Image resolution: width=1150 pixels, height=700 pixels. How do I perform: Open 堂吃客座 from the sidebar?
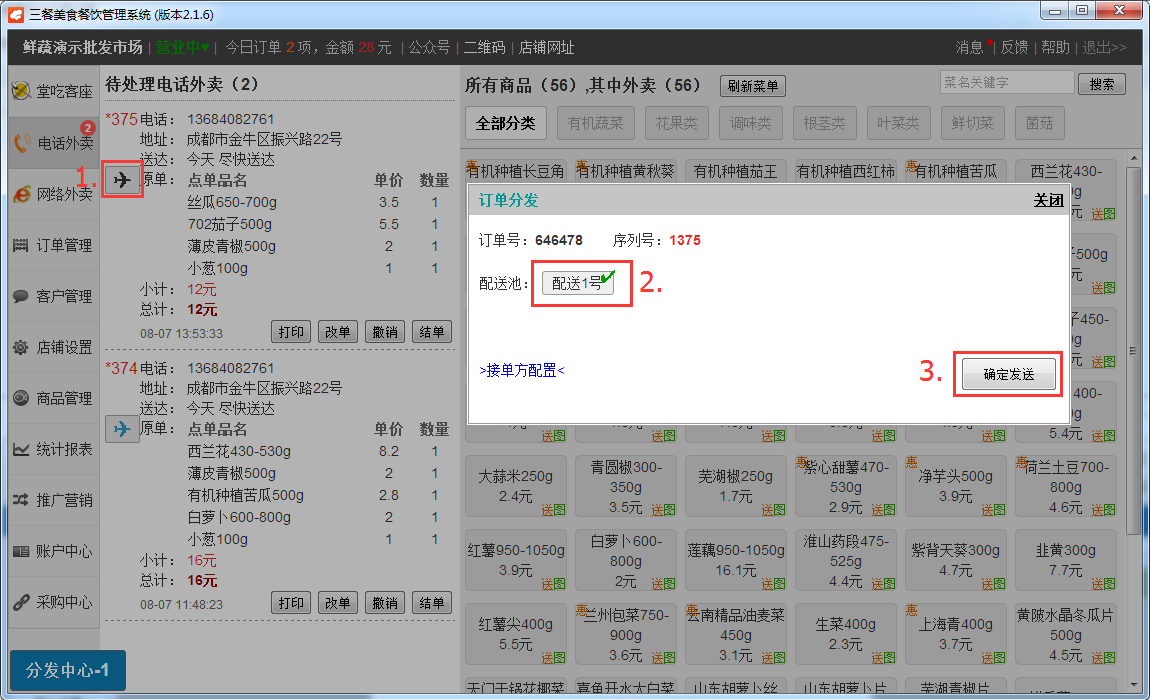(x=53, y=92)
